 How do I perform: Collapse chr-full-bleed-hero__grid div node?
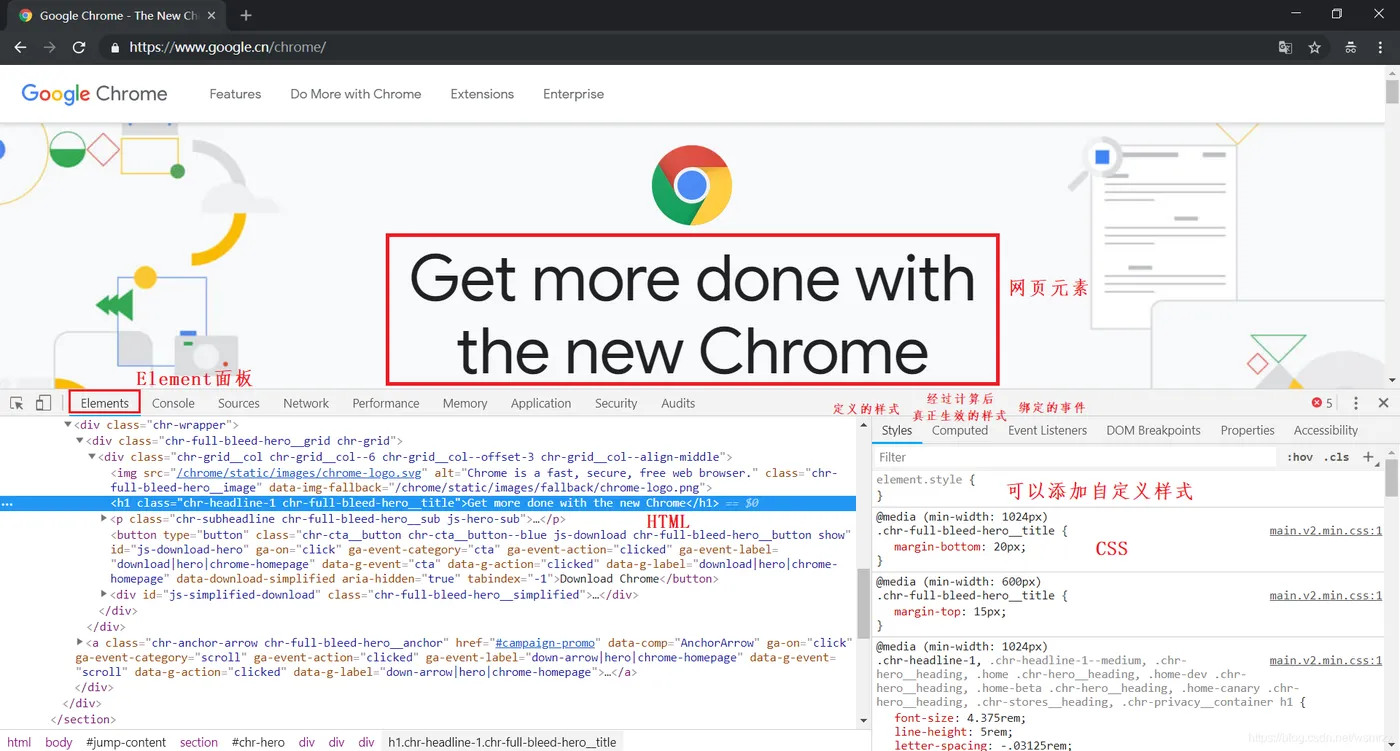point(80,441)
